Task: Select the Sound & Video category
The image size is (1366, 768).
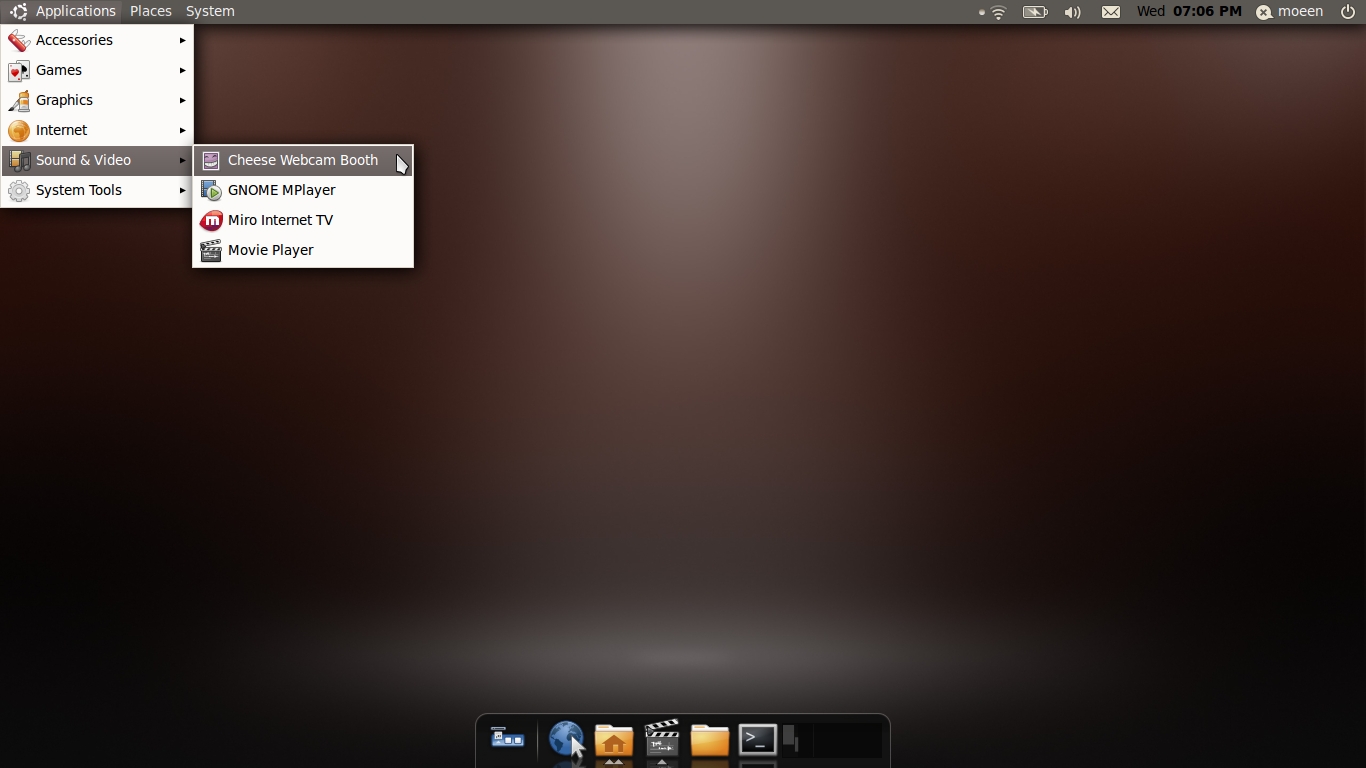Action: (97, 160)
